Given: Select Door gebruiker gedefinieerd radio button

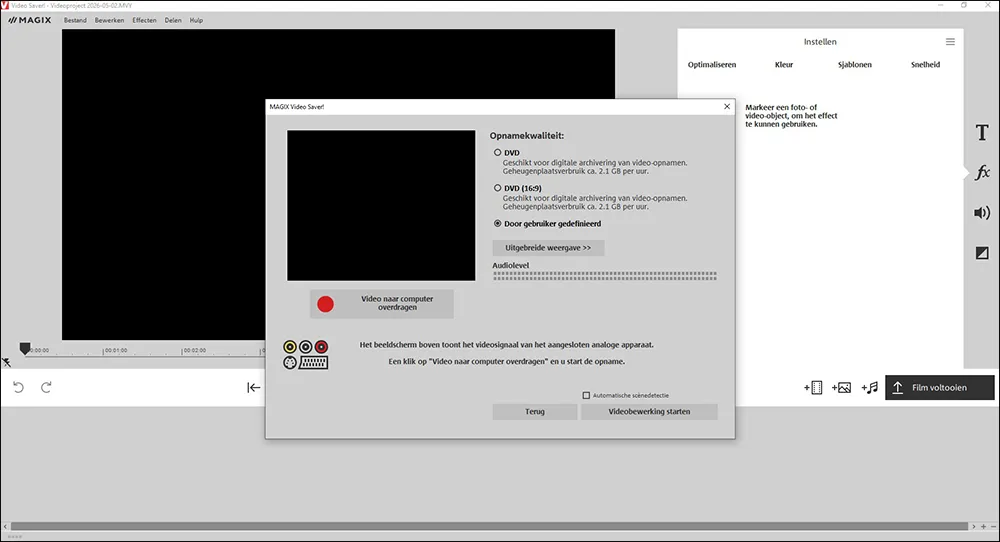Looking at the screenshot, I should coord(497,224).
